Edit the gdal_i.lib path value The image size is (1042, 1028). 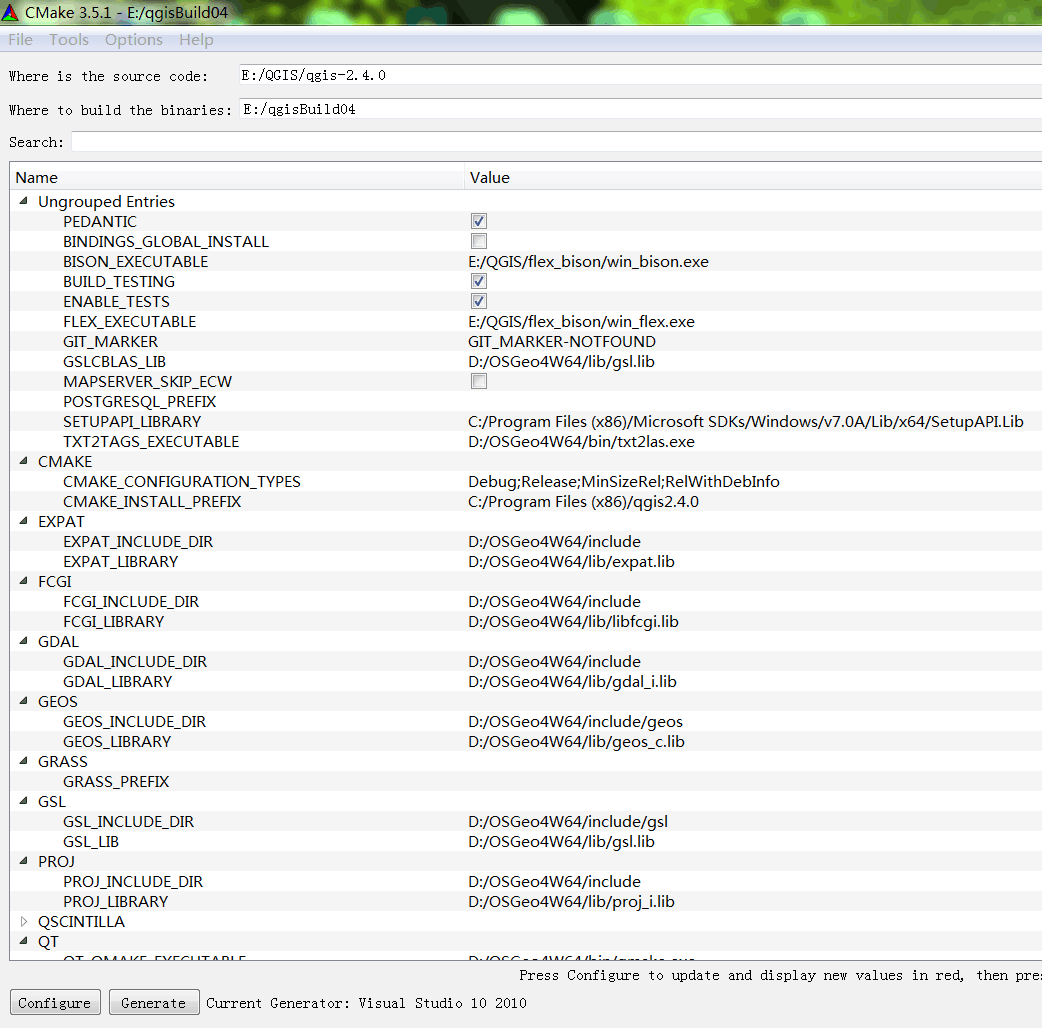(x=572, y=682)
